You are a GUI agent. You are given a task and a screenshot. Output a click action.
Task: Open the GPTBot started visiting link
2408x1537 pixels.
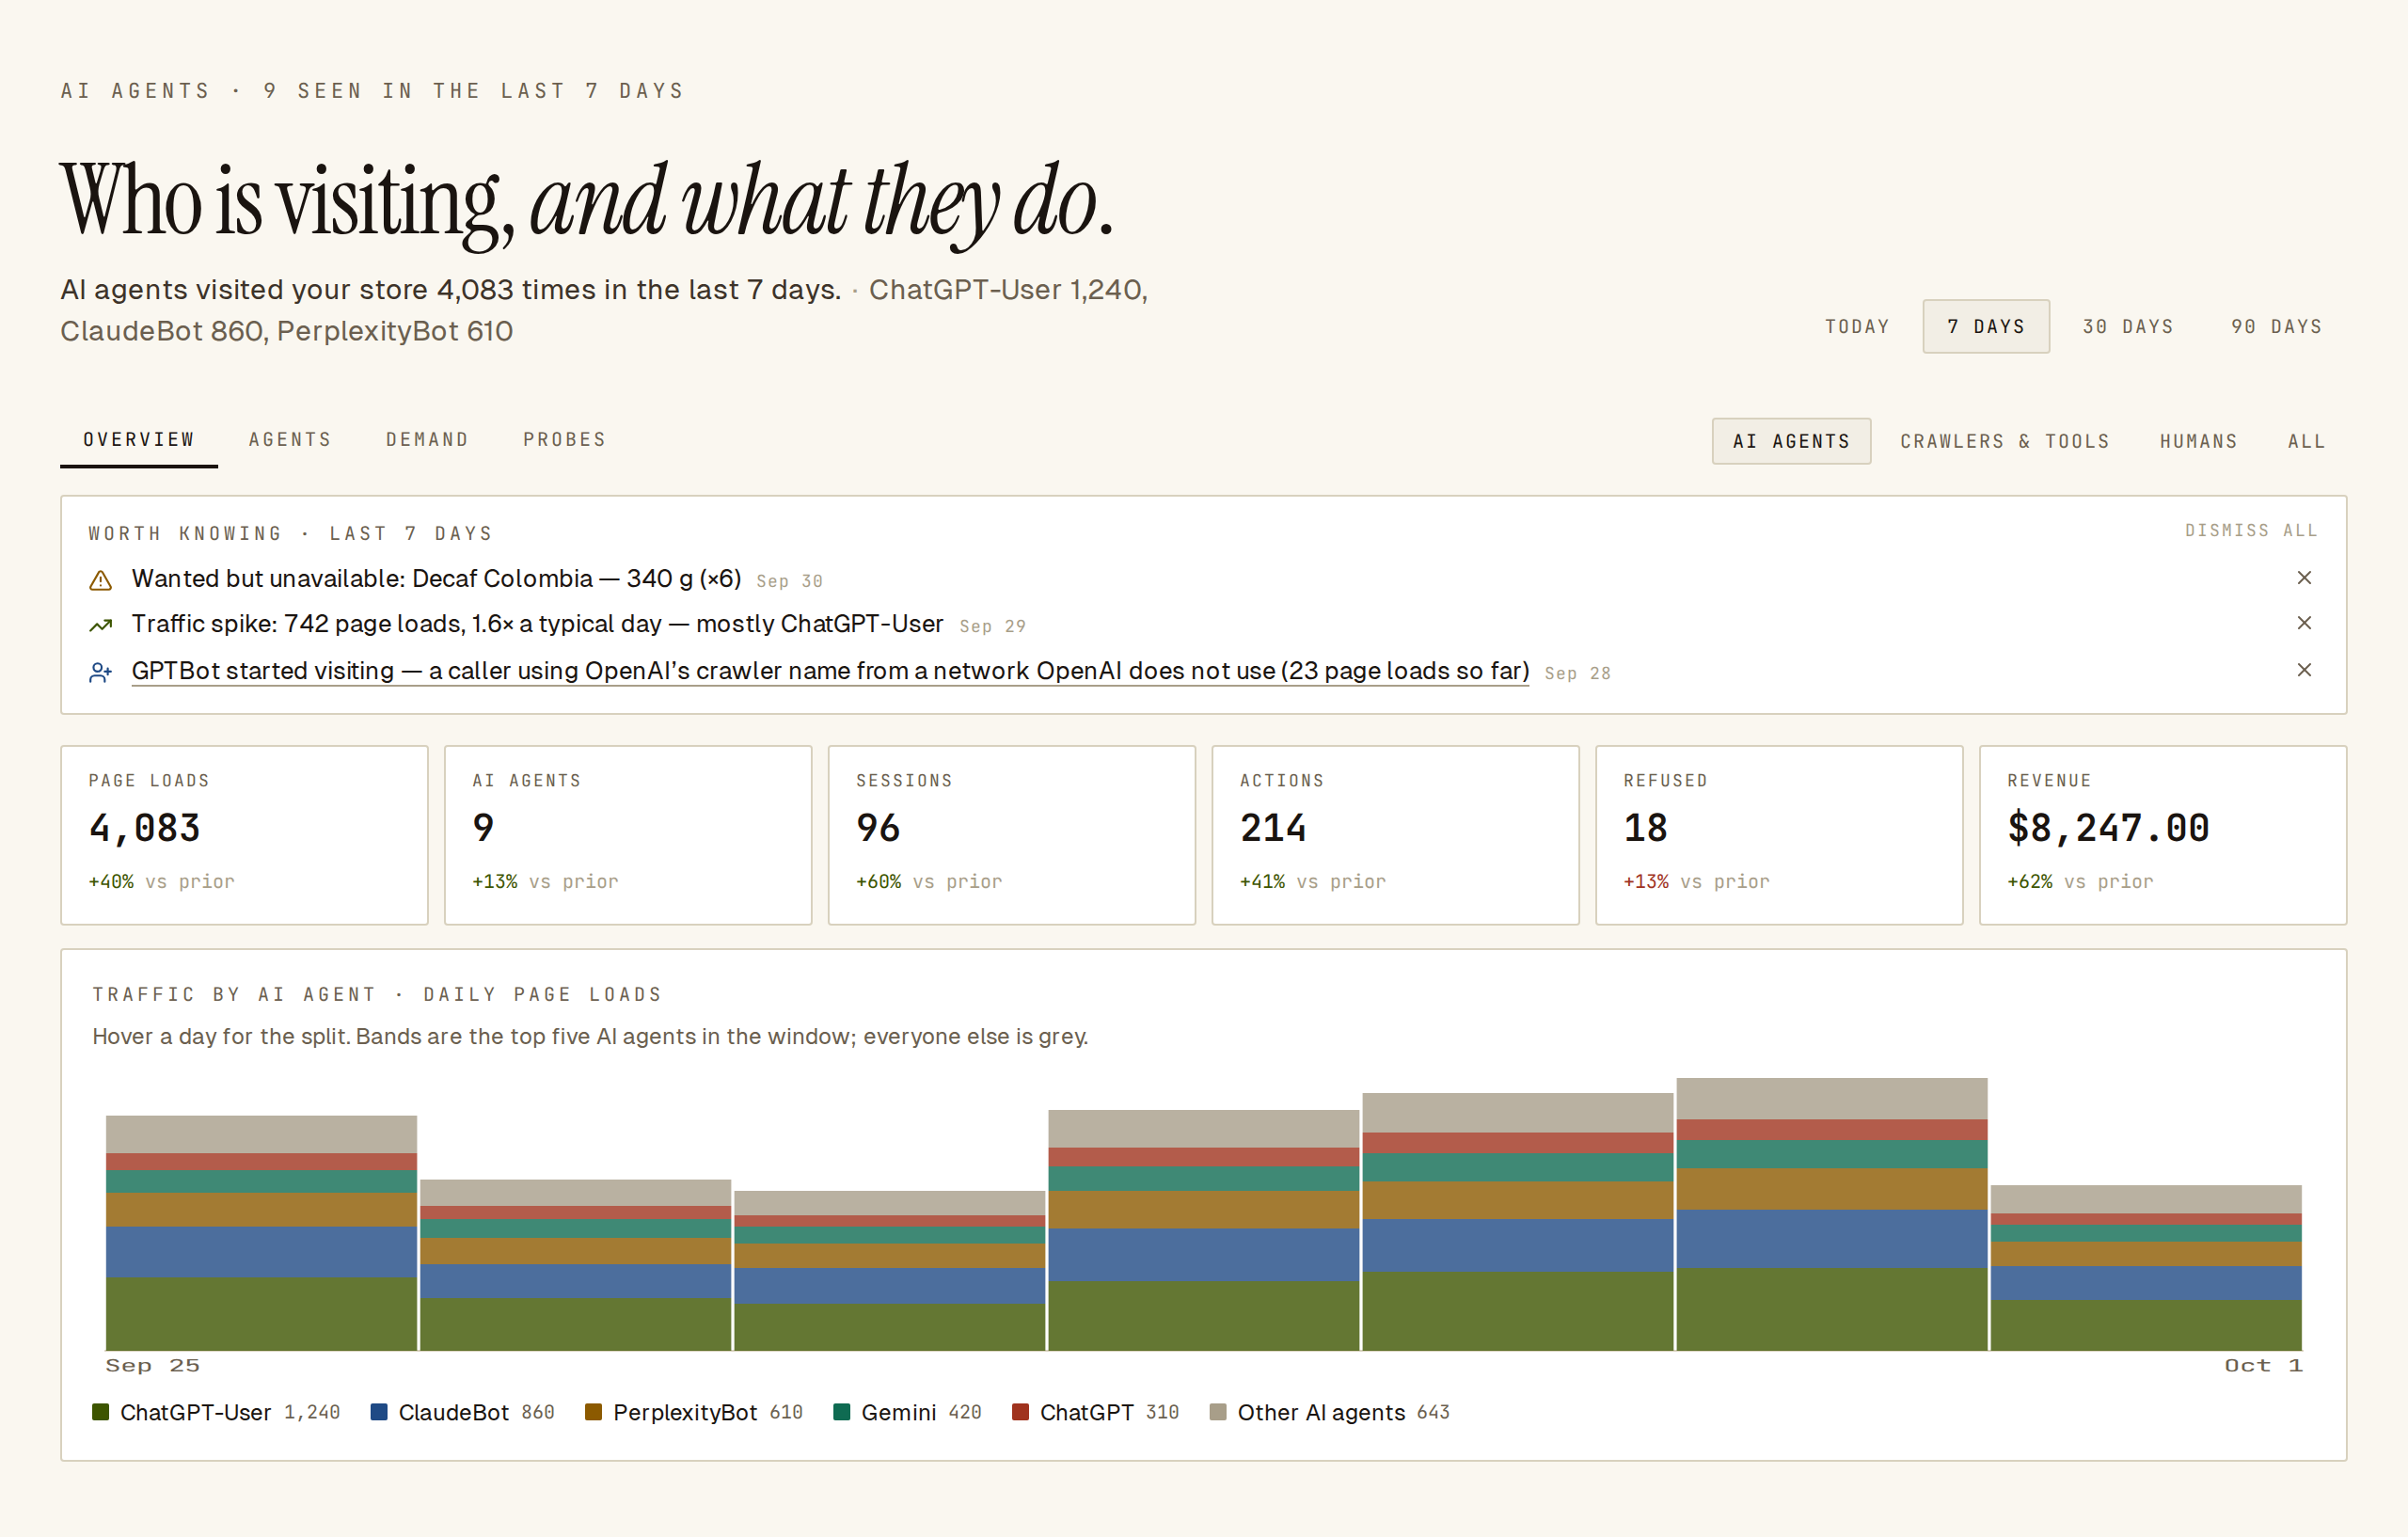point(830,671)
